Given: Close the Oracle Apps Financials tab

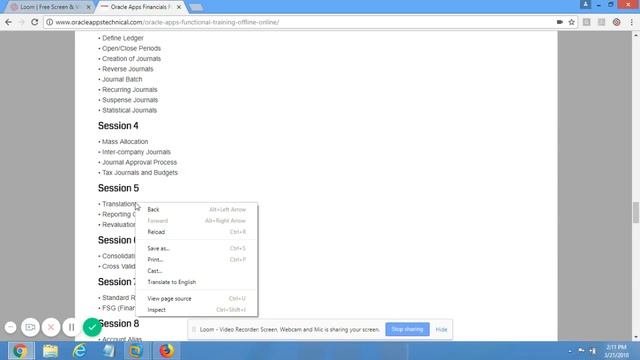Looking at the screenshot, I should click(x=179, y=7).
